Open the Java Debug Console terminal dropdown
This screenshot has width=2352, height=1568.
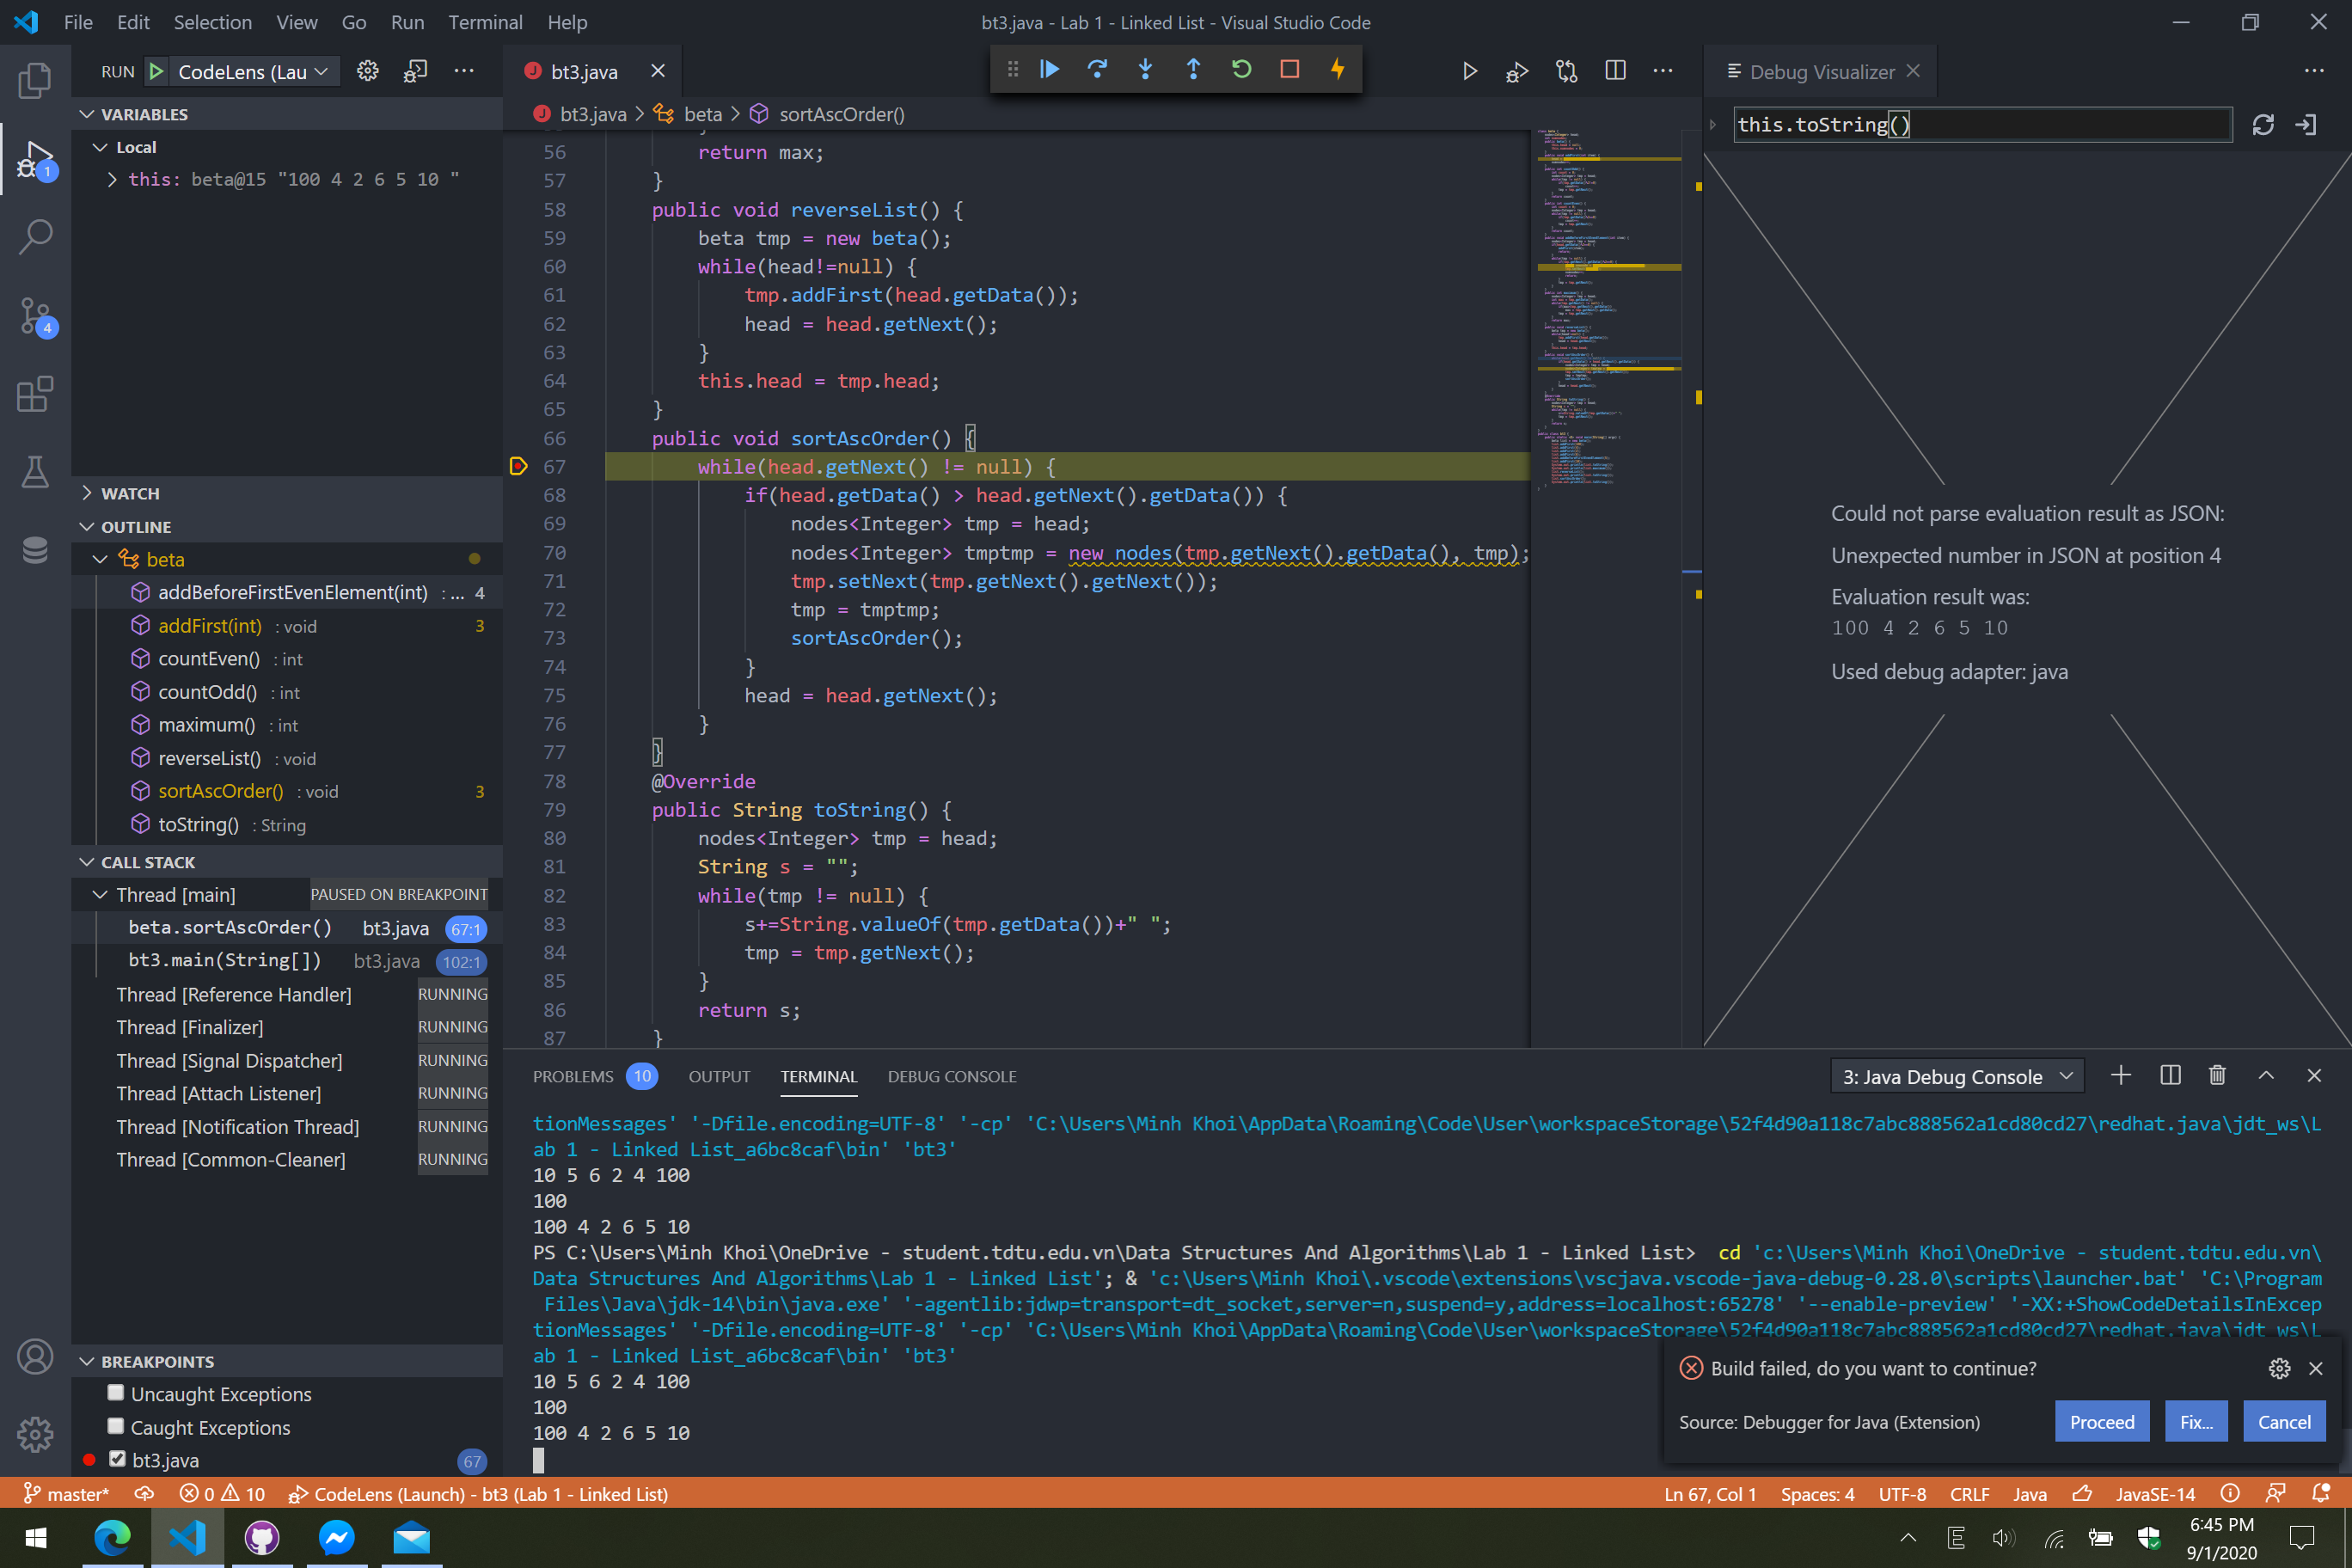2066,1076
